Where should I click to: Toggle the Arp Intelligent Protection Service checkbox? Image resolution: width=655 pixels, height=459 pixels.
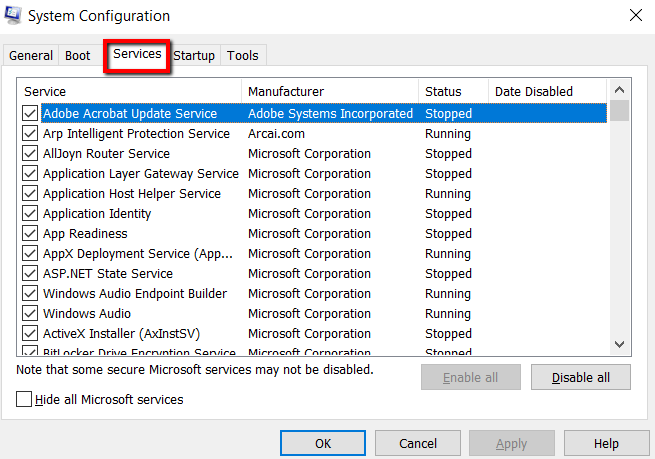pyautogui.click(x=30, y=134)
